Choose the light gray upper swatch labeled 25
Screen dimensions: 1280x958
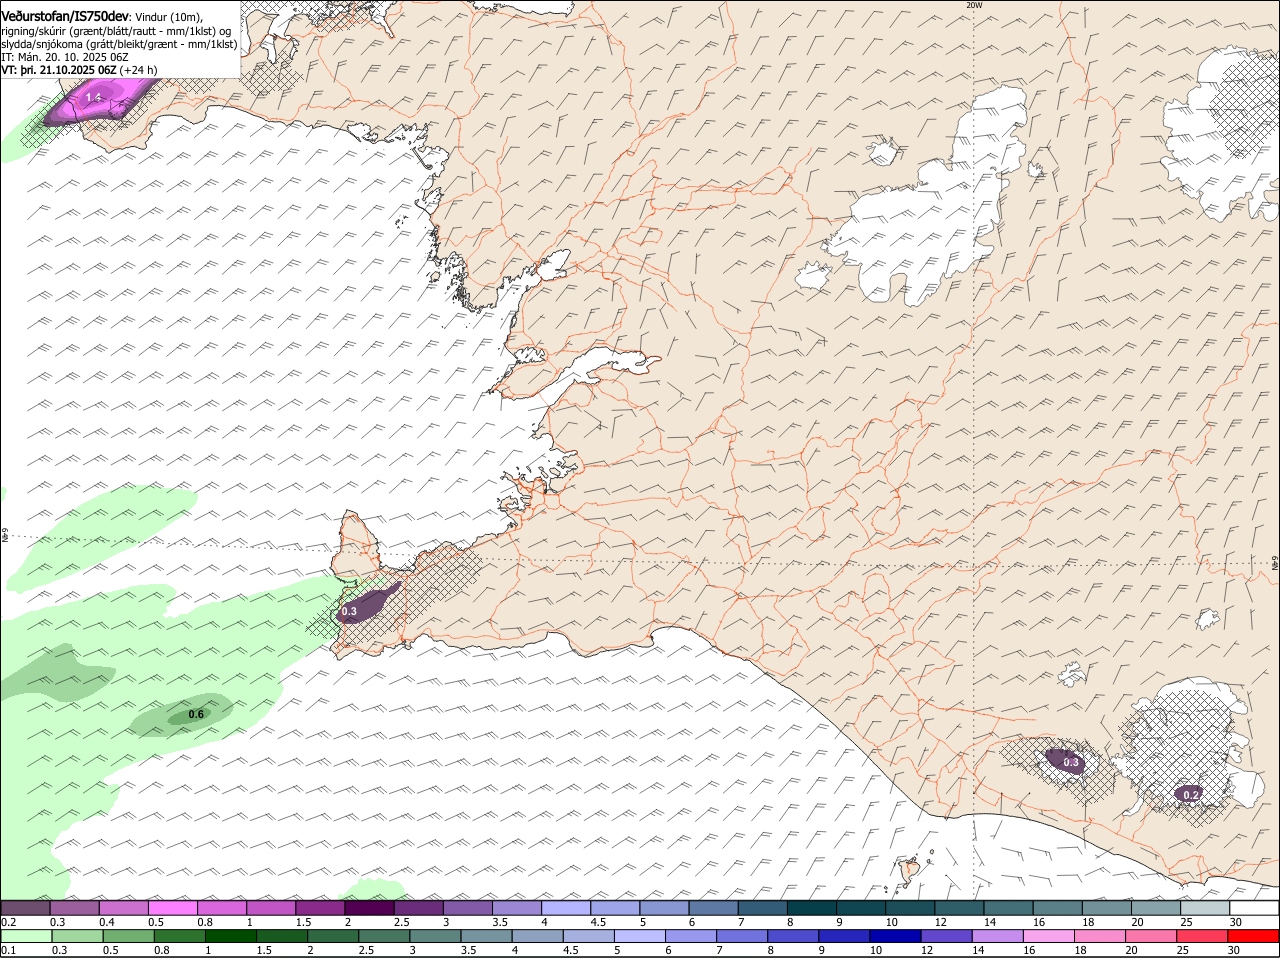coord(1204,908)
